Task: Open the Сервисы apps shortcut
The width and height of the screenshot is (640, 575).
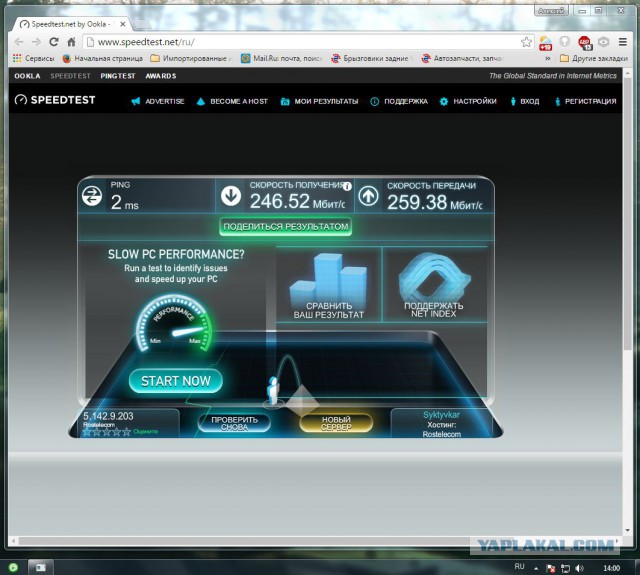Action: (x=33, y=58)
